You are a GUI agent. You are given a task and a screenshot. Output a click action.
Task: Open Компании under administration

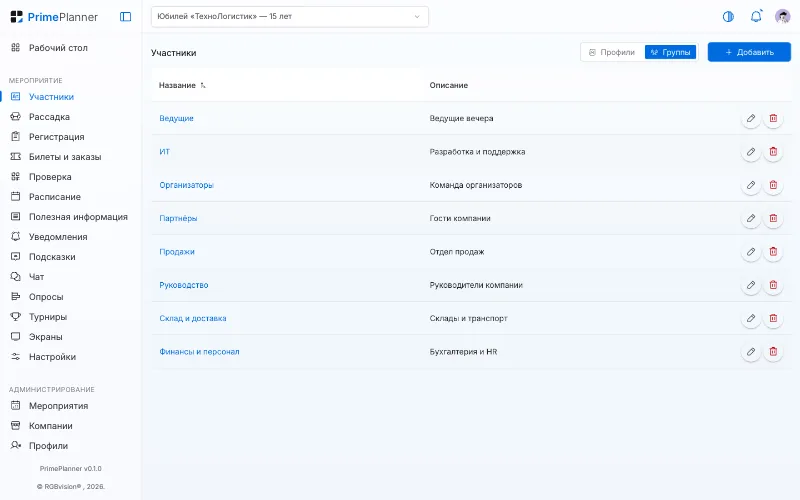click(70, 426)
